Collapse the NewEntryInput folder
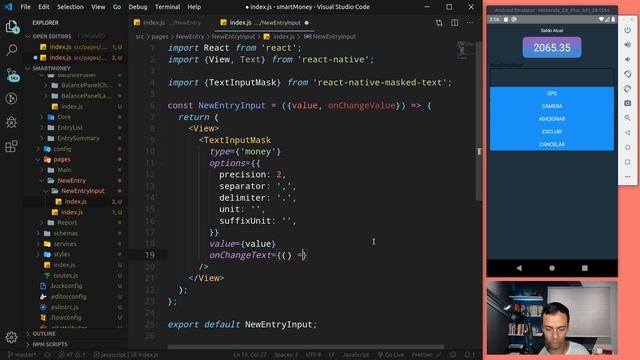 pyautogui.click(x=82, y=191)
